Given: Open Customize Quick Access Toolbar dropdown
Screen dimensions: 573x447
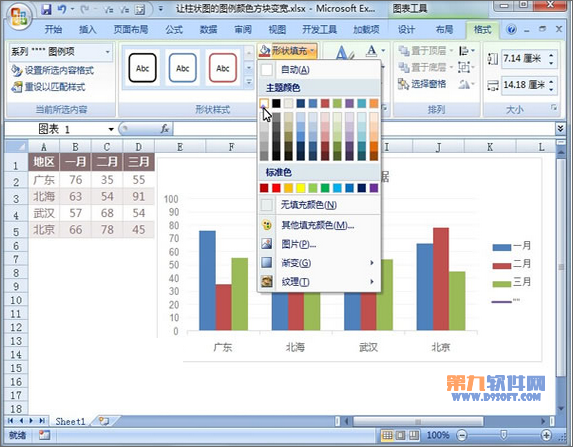Looking at the screenshot, I should [x=161, y=9].
